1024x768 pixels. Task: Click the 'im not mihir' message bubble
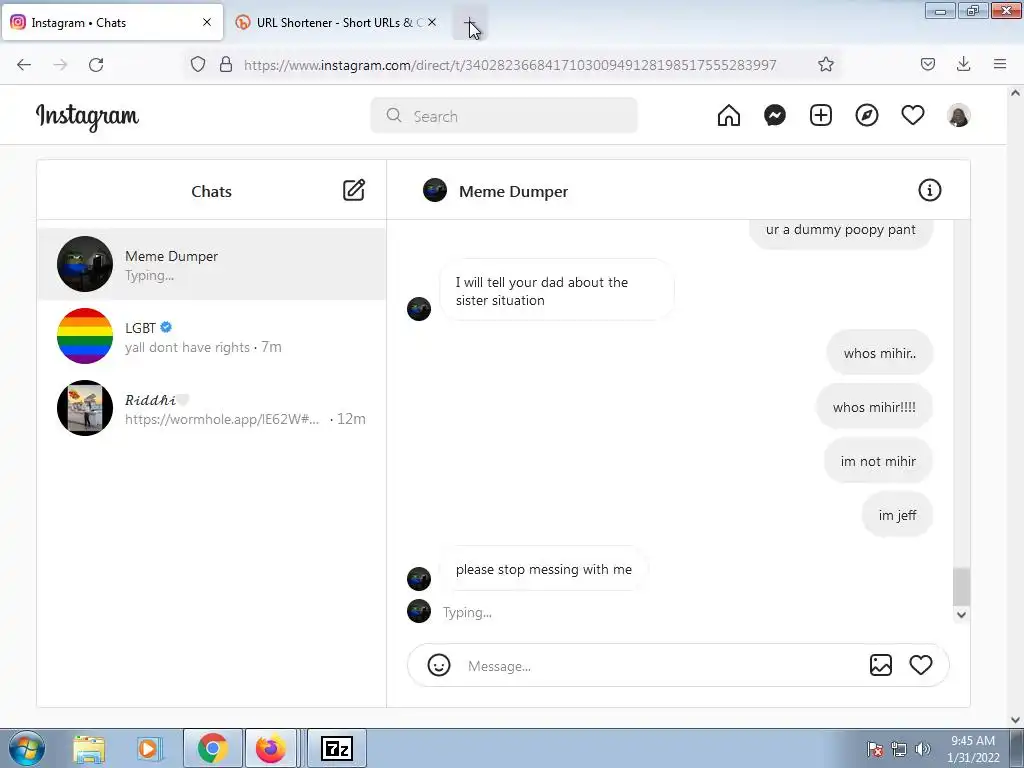[x=878, y=461]
